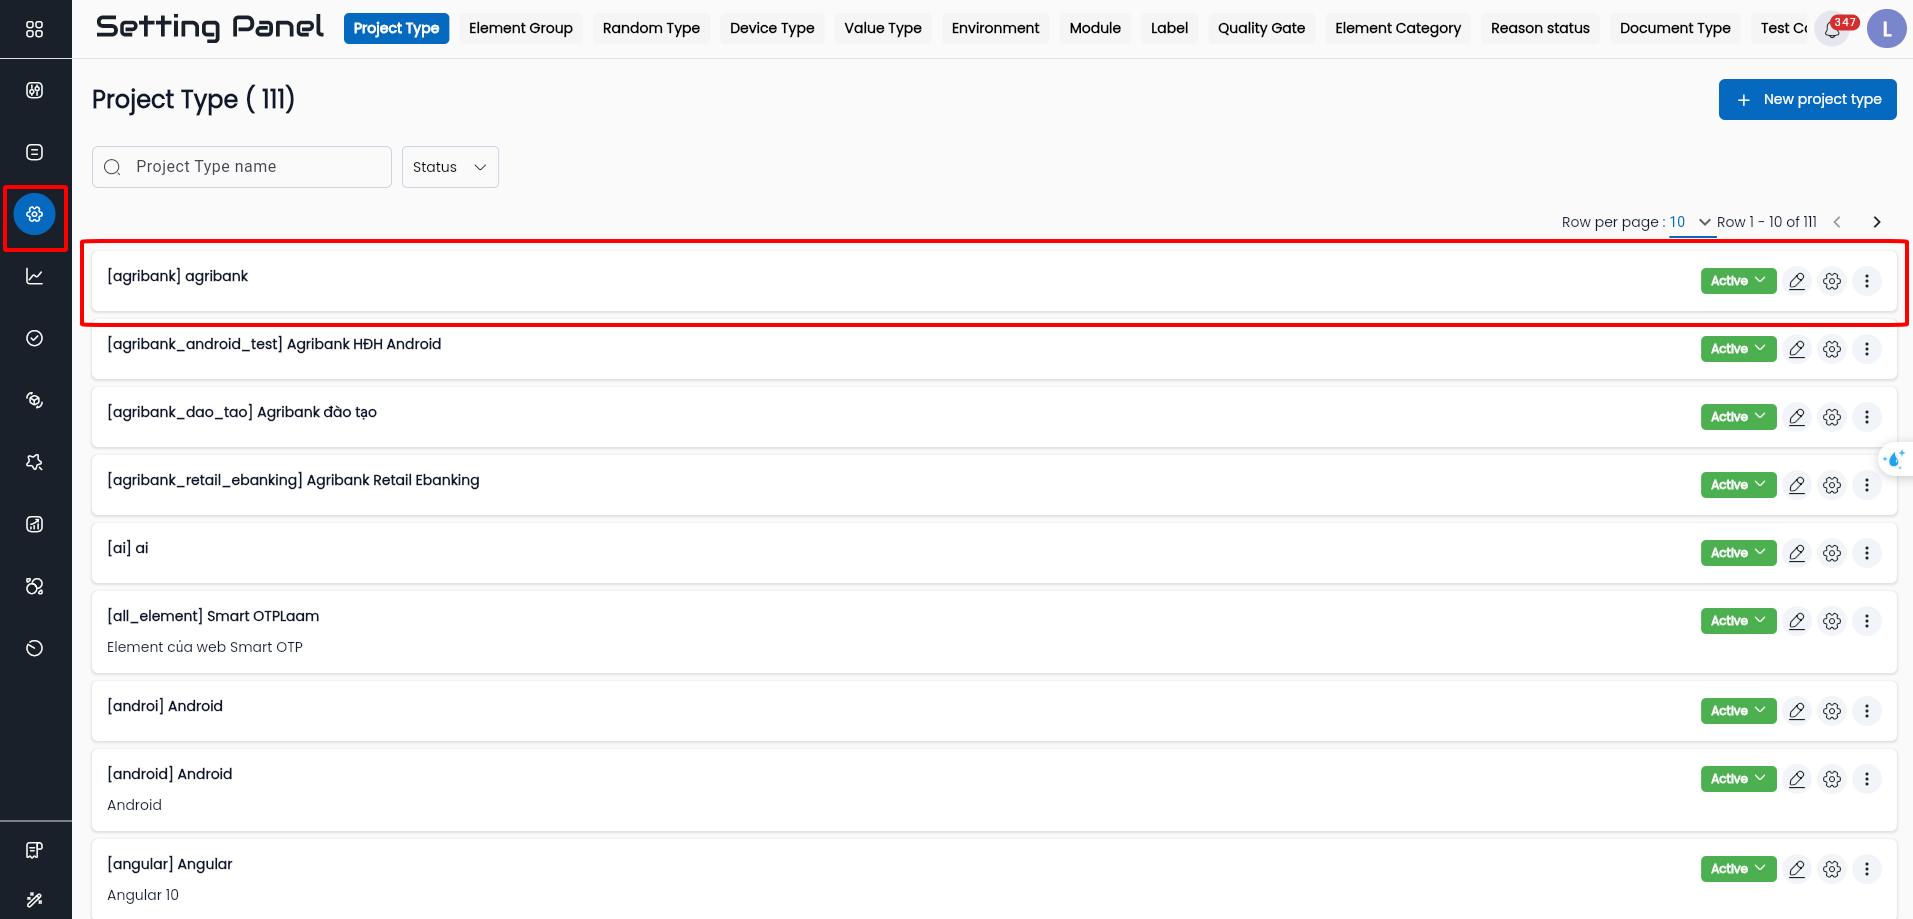The height and width of the screenshot is (919, 1913).
Task: Open Active status dropdown for Smart OTPLaam
Action: coord(1738,621)
